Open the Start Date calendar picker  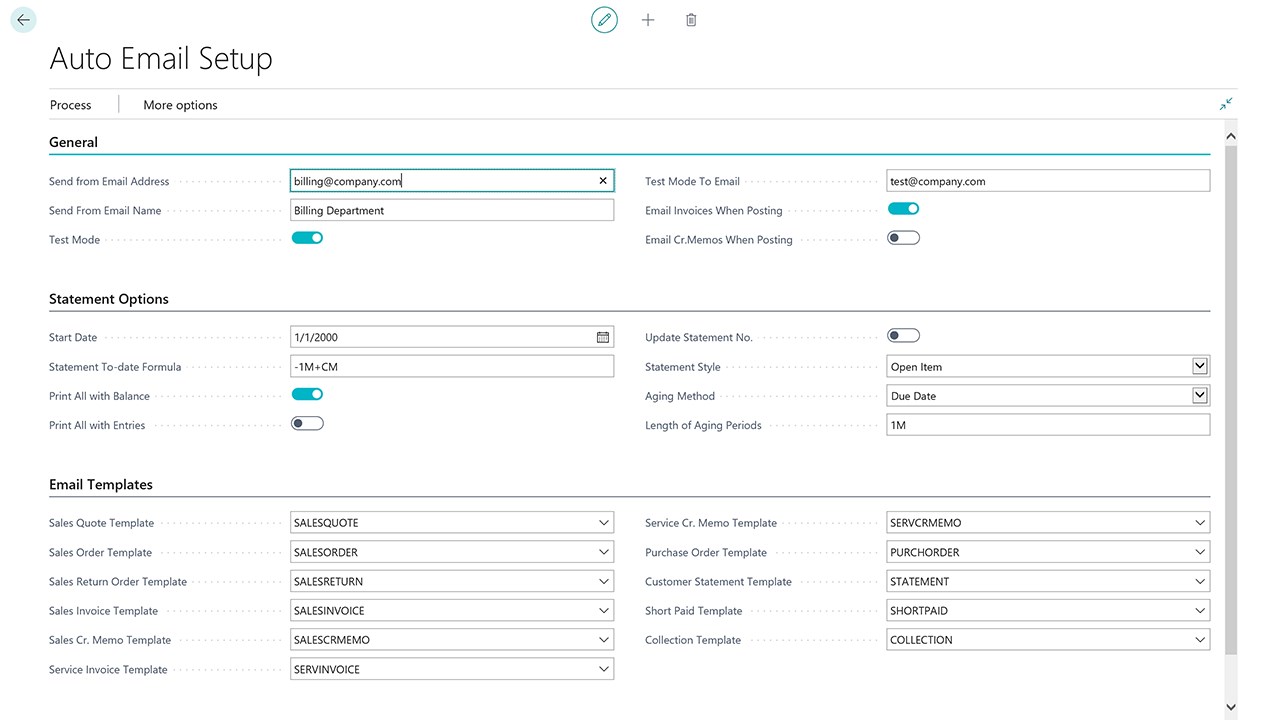tap(603, 337)
